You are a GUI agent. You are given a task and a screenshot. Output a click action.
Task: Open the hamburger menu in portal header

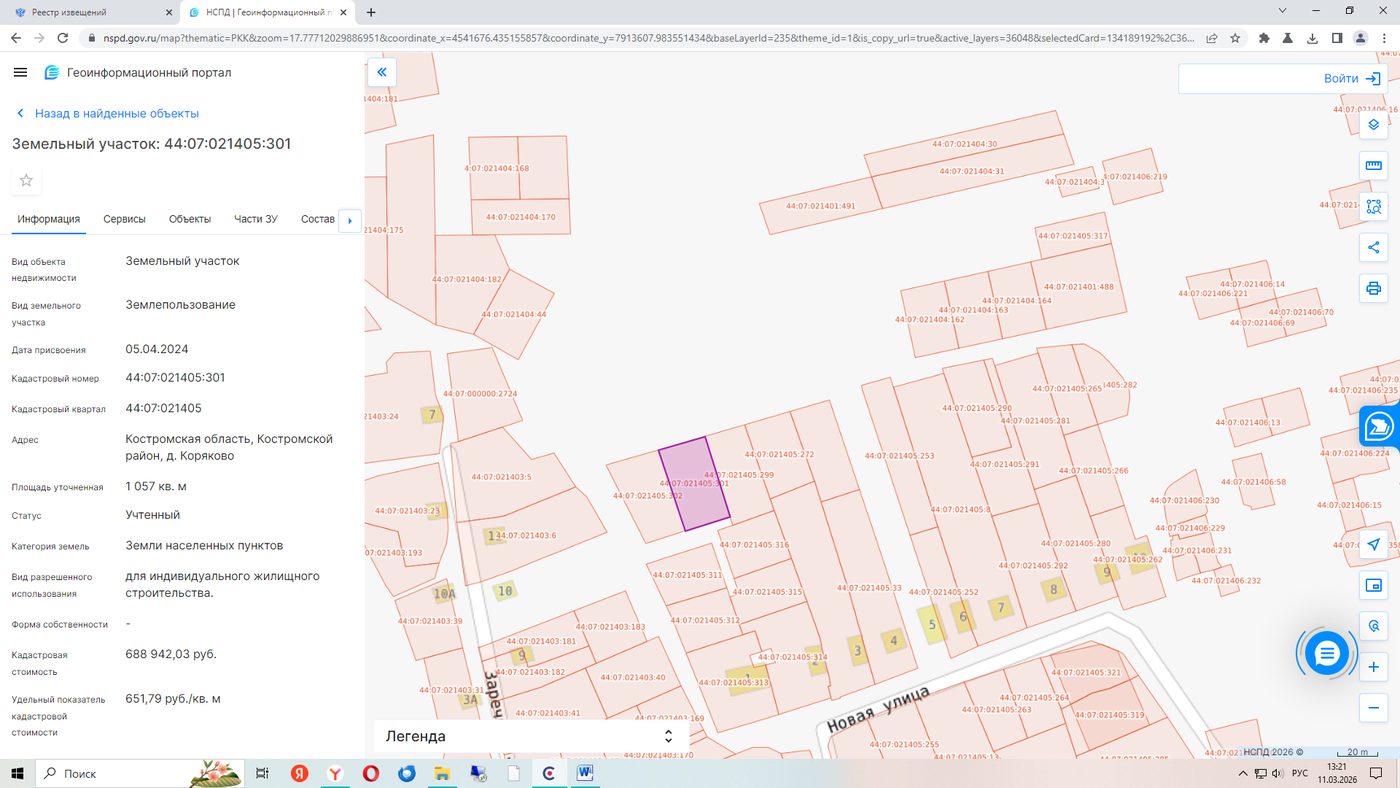(x=20, y=73)
